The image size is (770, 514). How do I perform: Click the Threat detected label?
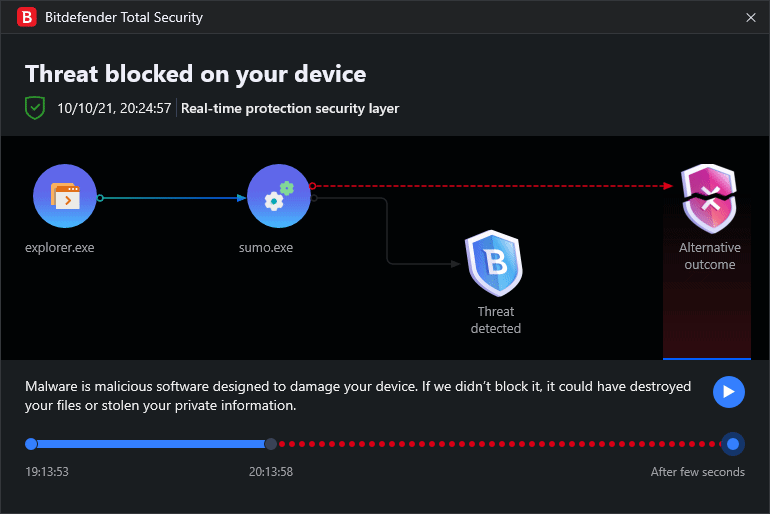(496, 320)
